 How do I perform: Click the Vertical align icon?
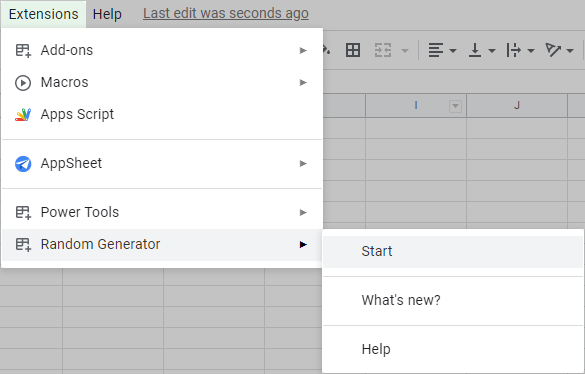(475, 50)
